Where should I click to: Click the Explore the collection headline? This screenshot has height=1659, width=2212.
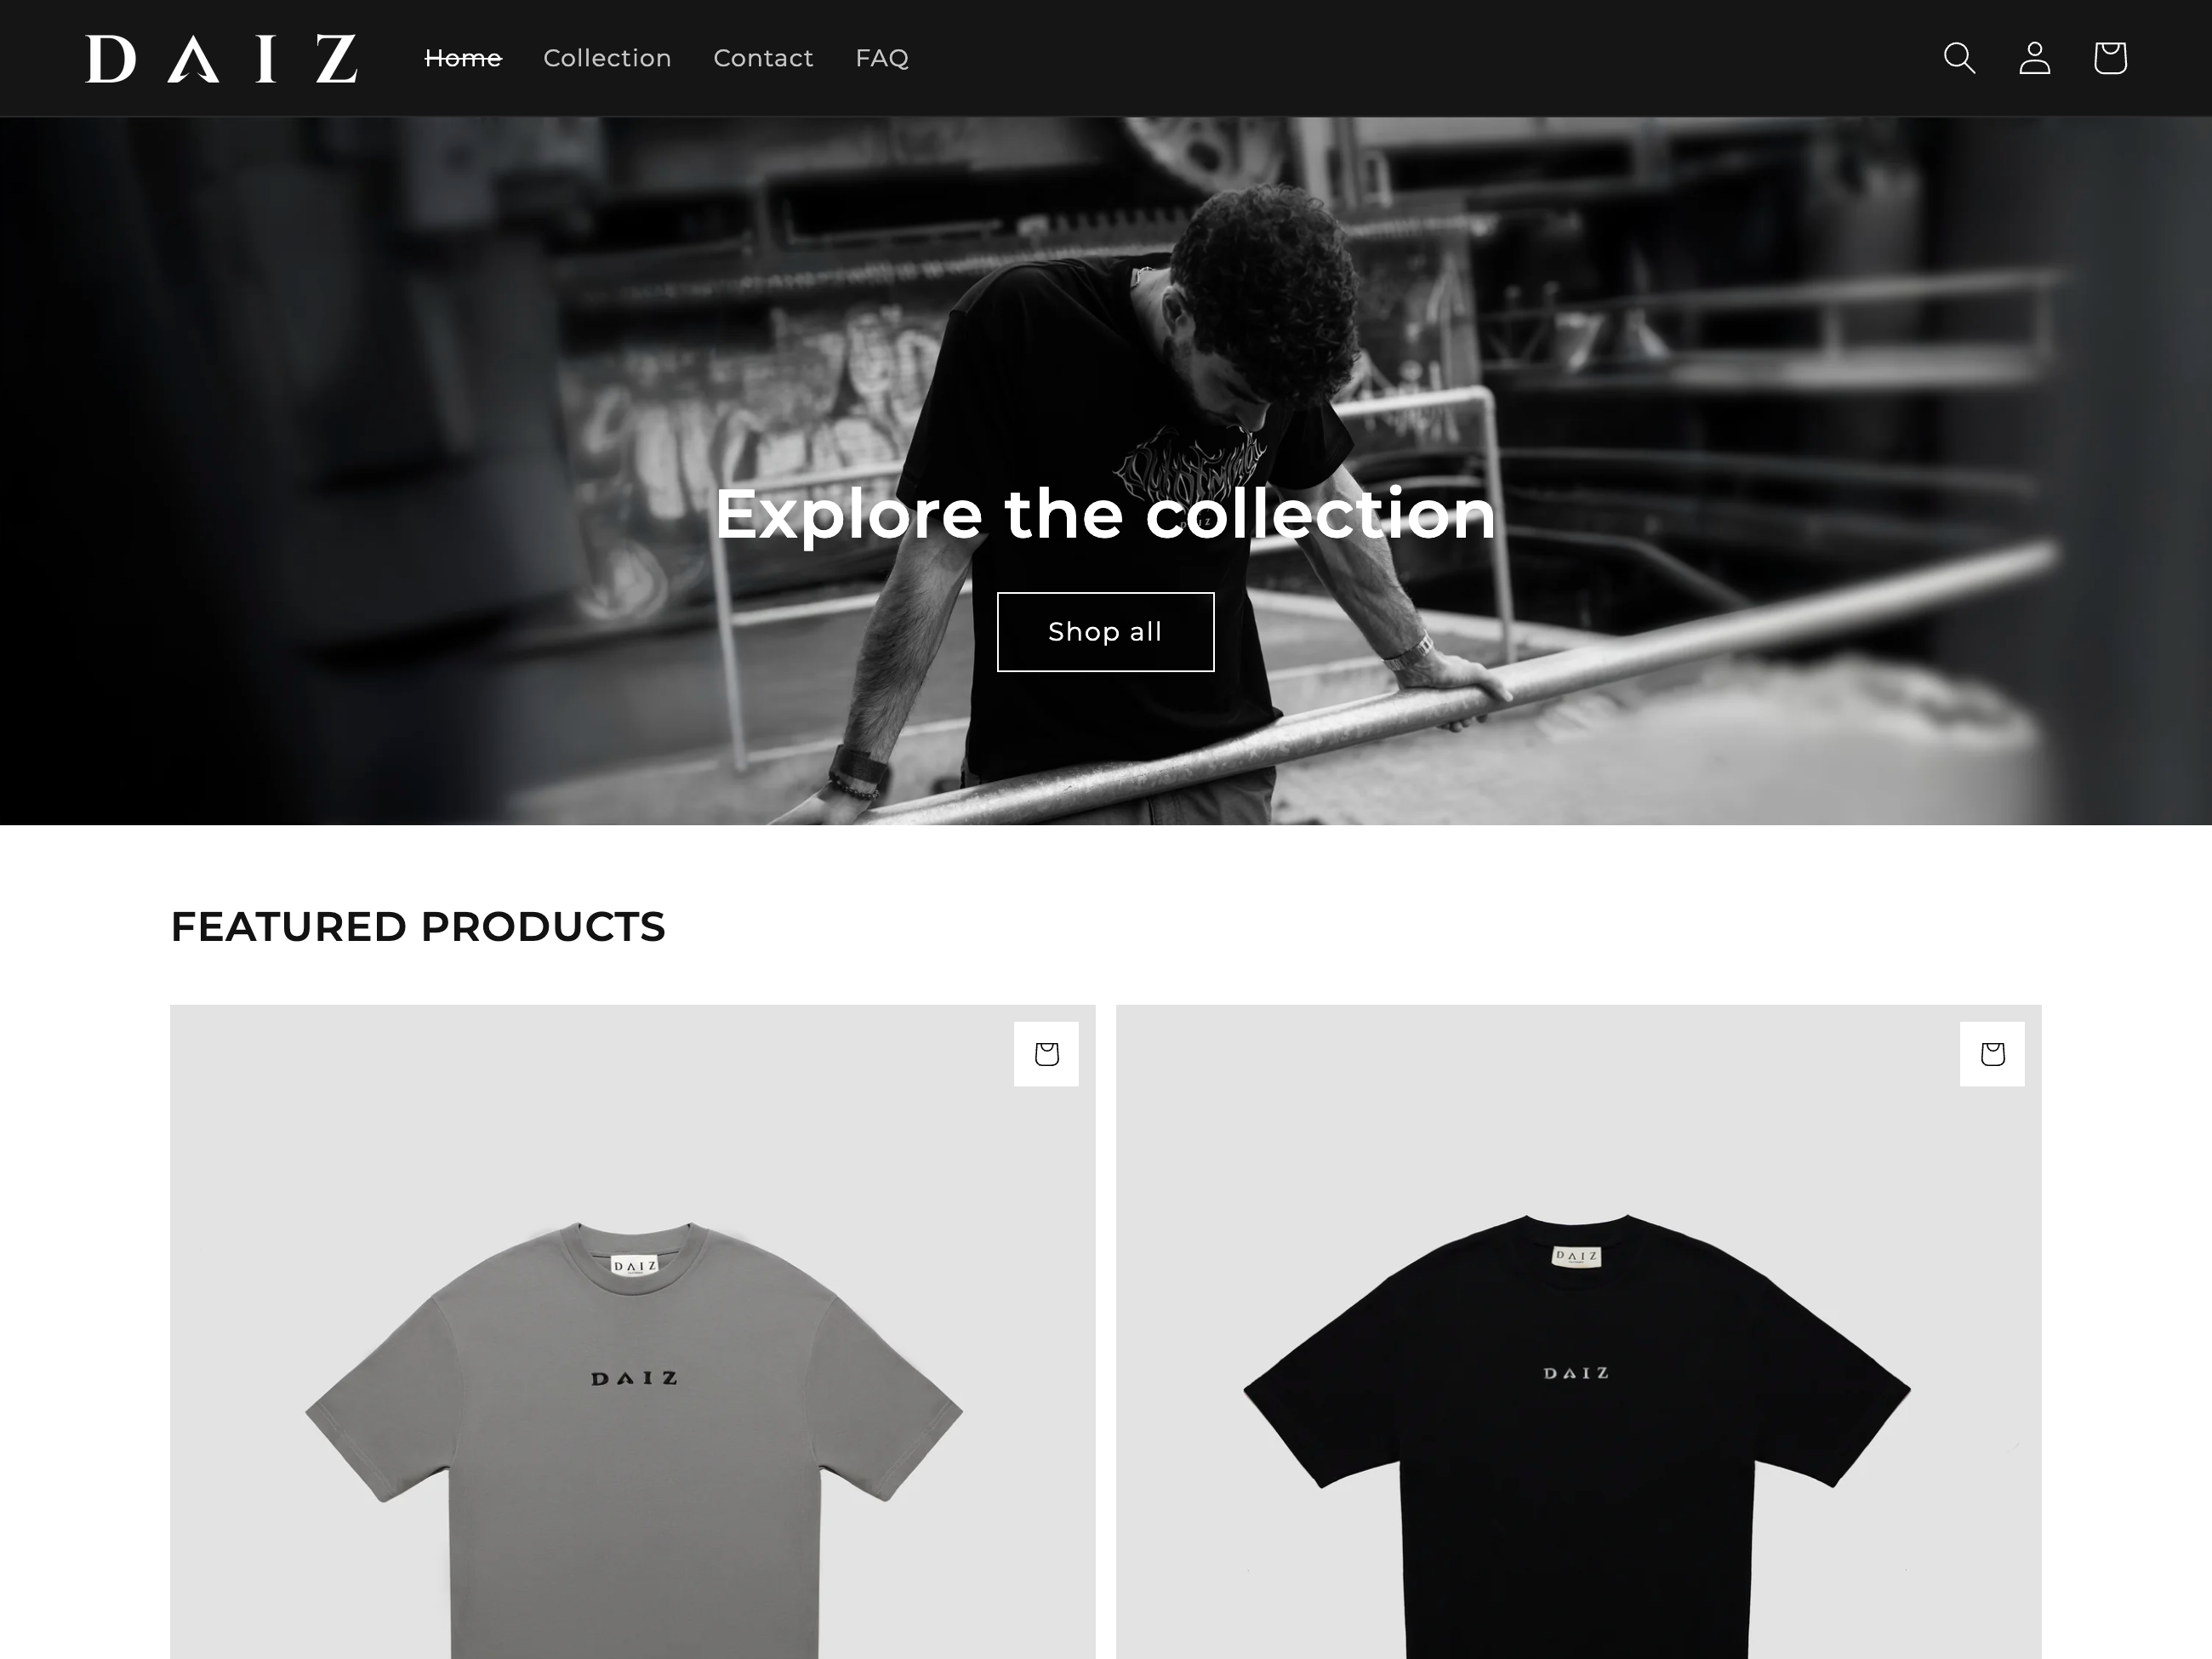pyautogui.click(x=1105, y=514)
